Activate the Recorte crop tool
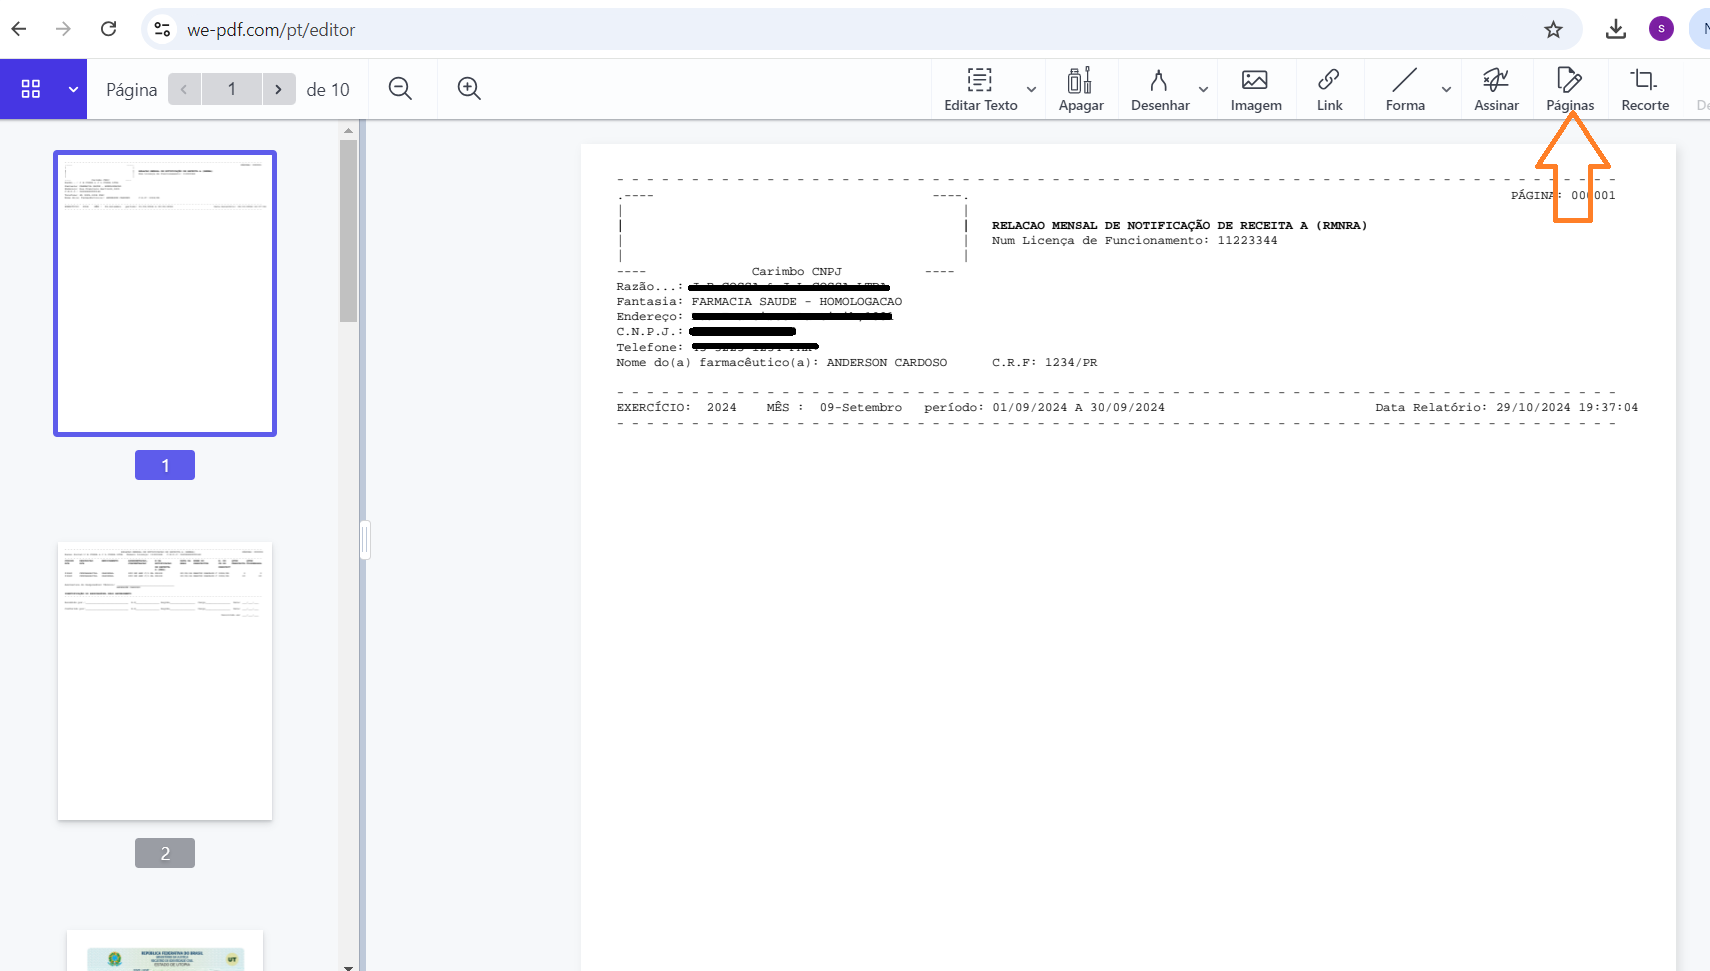 [1644, 89]
